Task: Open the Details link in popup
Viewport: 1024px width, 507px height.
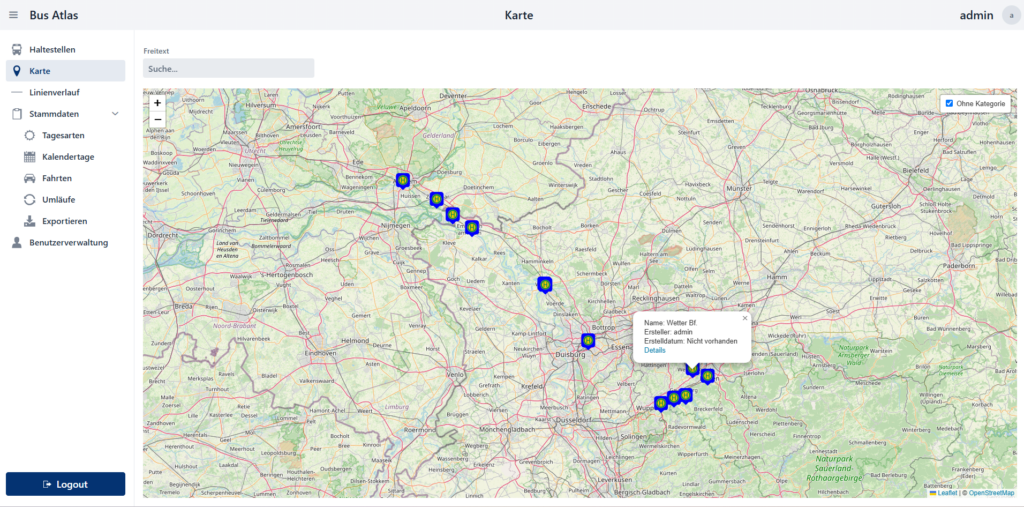Action: [x=654, y=350]
